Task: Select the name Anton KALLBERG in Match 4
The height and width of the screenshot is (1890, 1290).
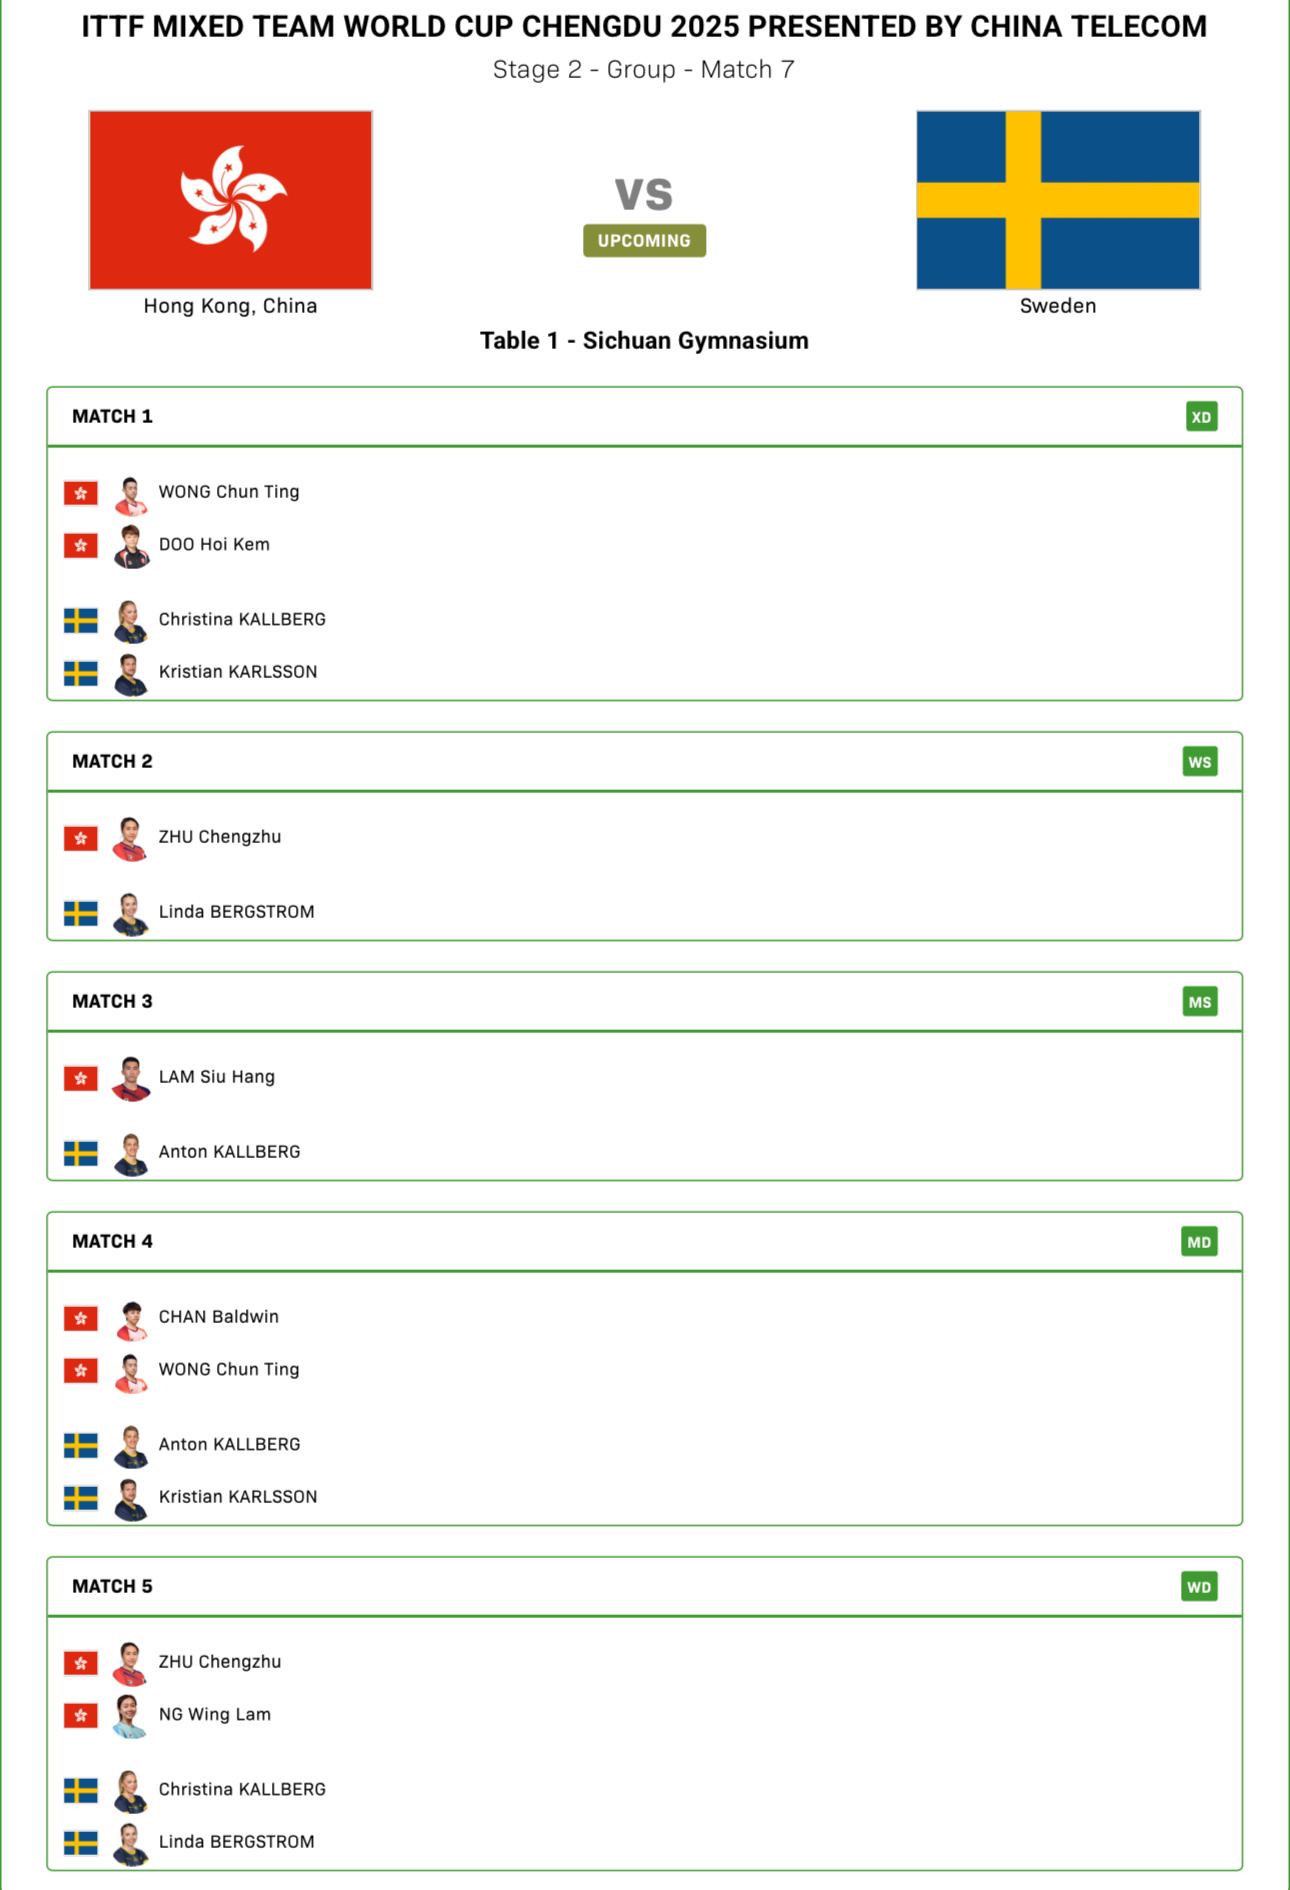Action: tap(230, 1444)
